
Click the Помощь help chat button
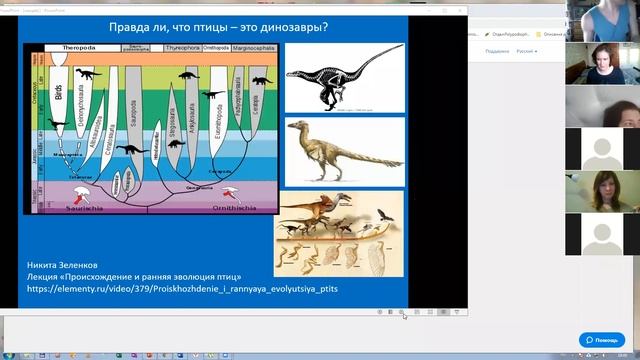602,340
